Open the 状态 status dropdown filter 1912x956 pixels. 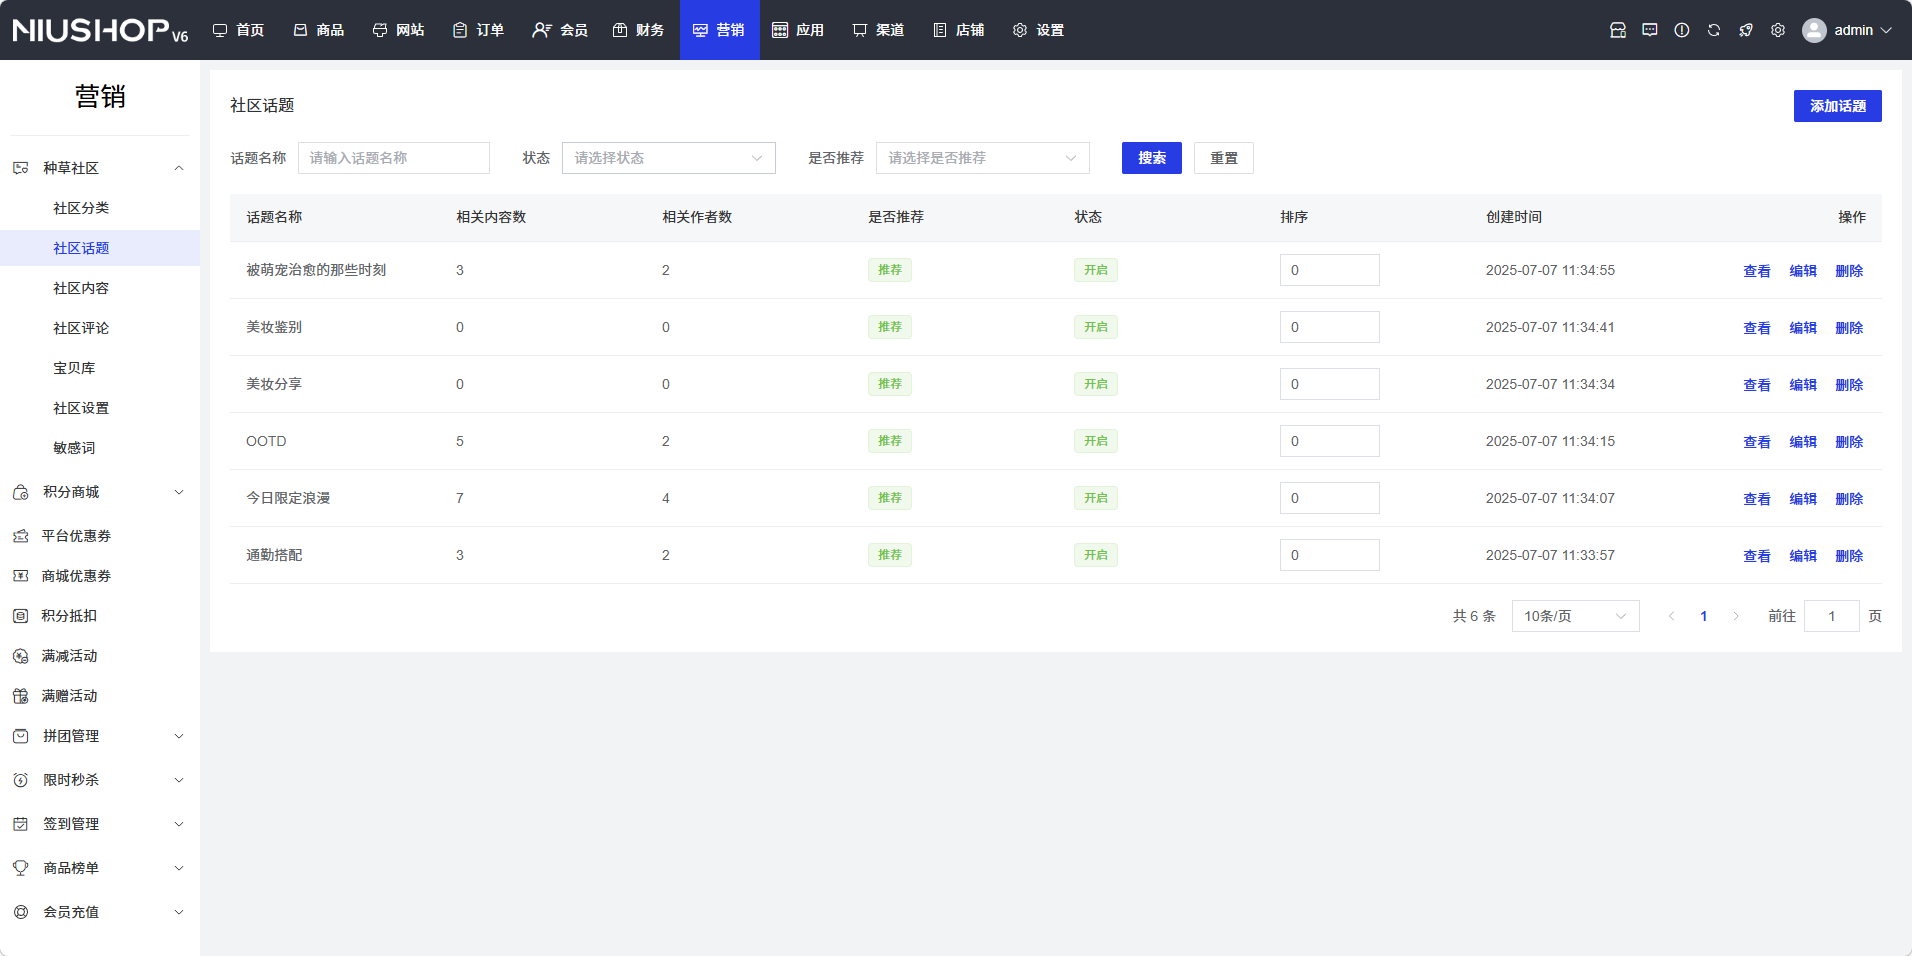point(668,158)
